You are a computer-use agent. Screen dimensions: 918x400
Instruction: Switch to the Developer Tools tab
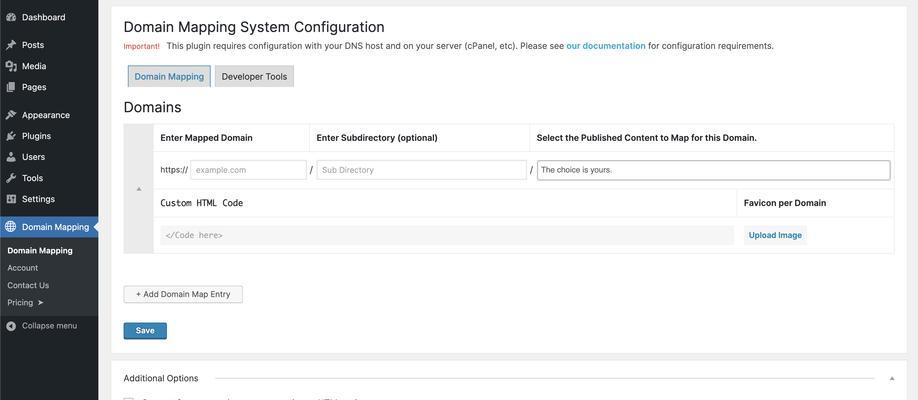click(x=254, y=76)
